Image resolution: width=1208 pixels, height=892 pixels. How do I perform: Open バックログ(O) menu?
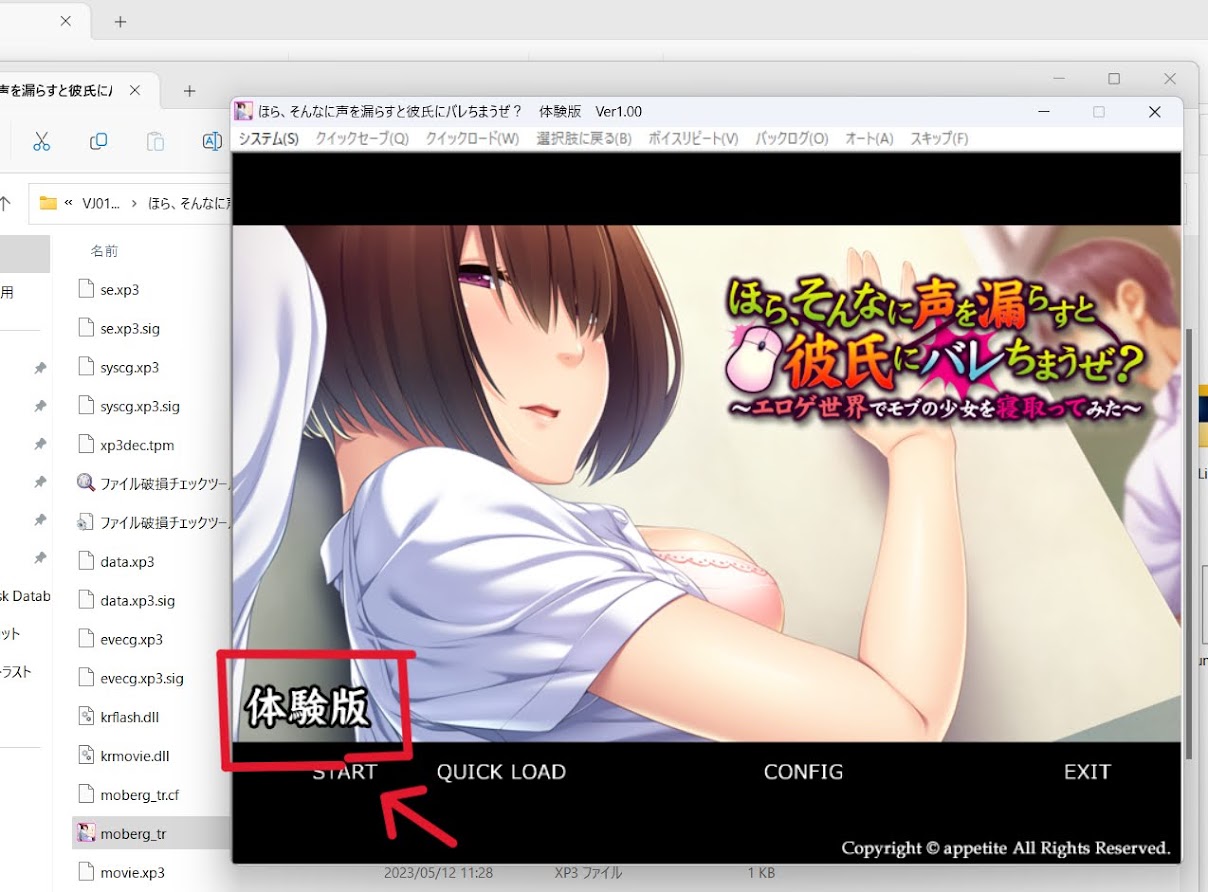tap(791, 139)
